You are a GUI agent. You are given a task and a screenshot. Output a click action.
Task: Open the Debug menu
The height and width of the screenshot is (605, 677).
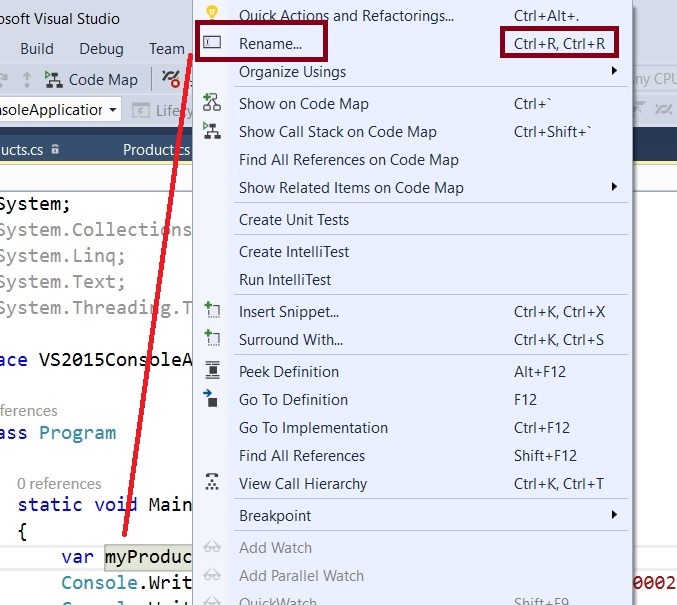[101, 49]
